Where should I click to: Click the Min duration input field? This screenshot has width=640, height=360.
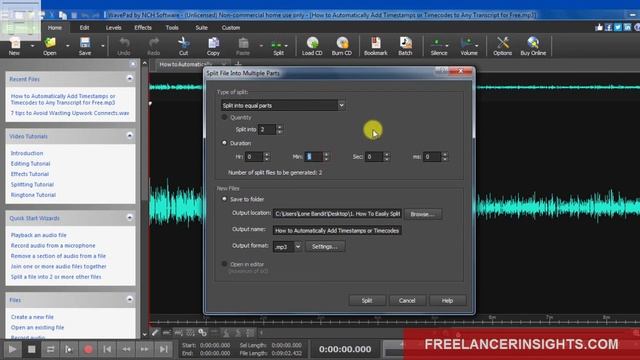313,157
